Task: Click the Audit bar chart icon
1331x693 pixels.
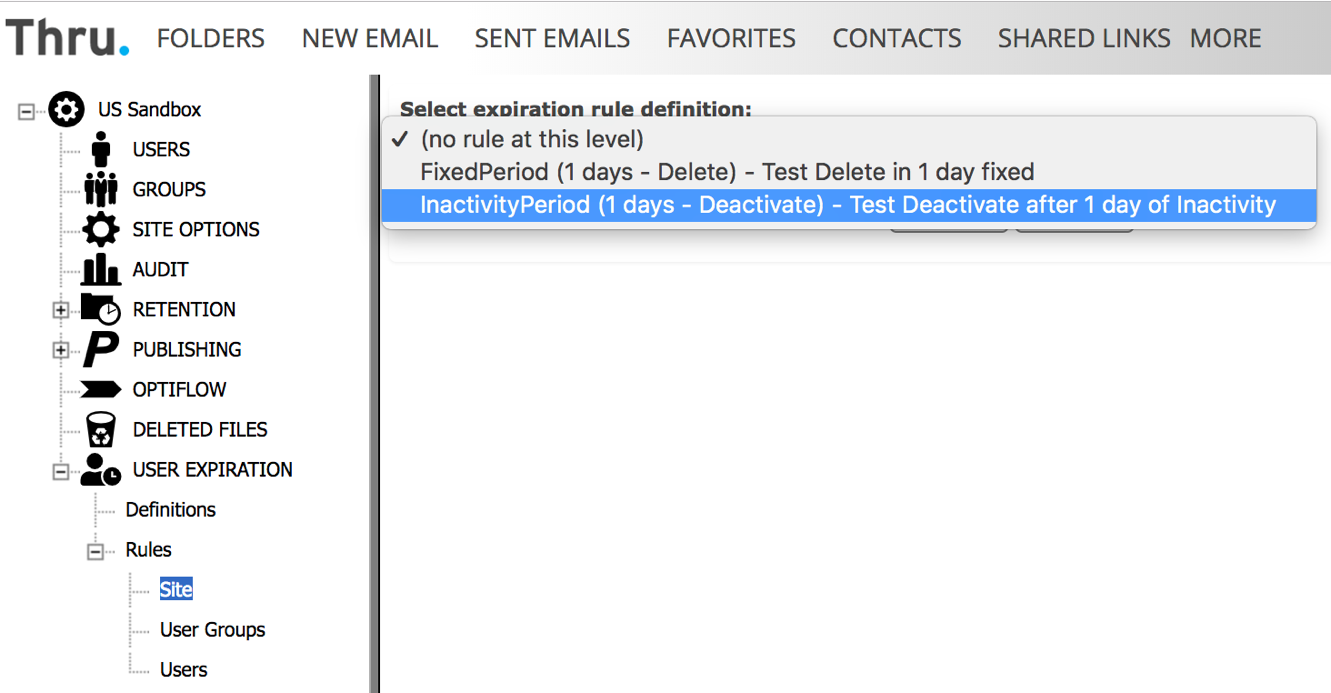Action: (101, 269)
